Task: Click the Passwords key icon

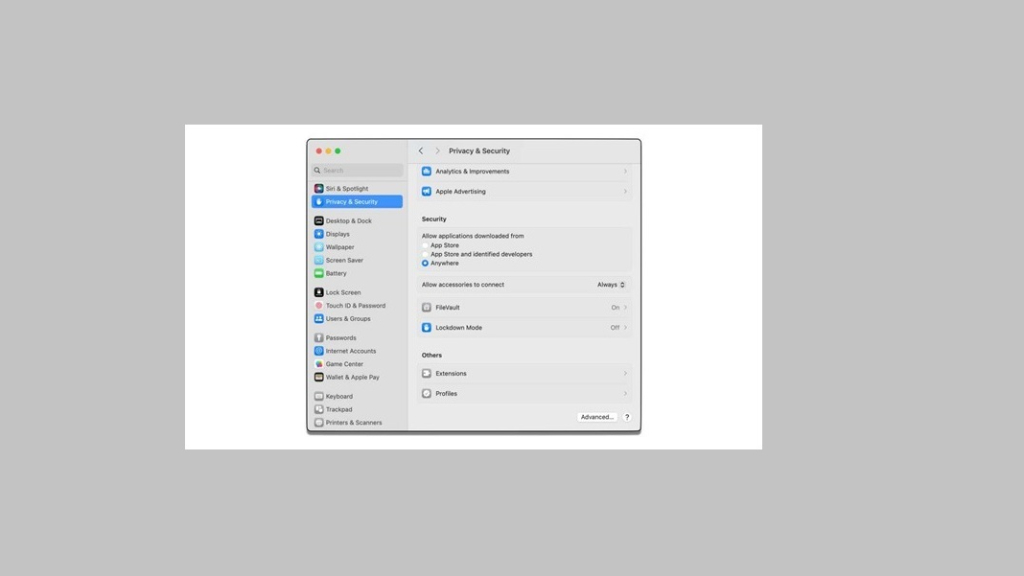Action: point(319,338)
